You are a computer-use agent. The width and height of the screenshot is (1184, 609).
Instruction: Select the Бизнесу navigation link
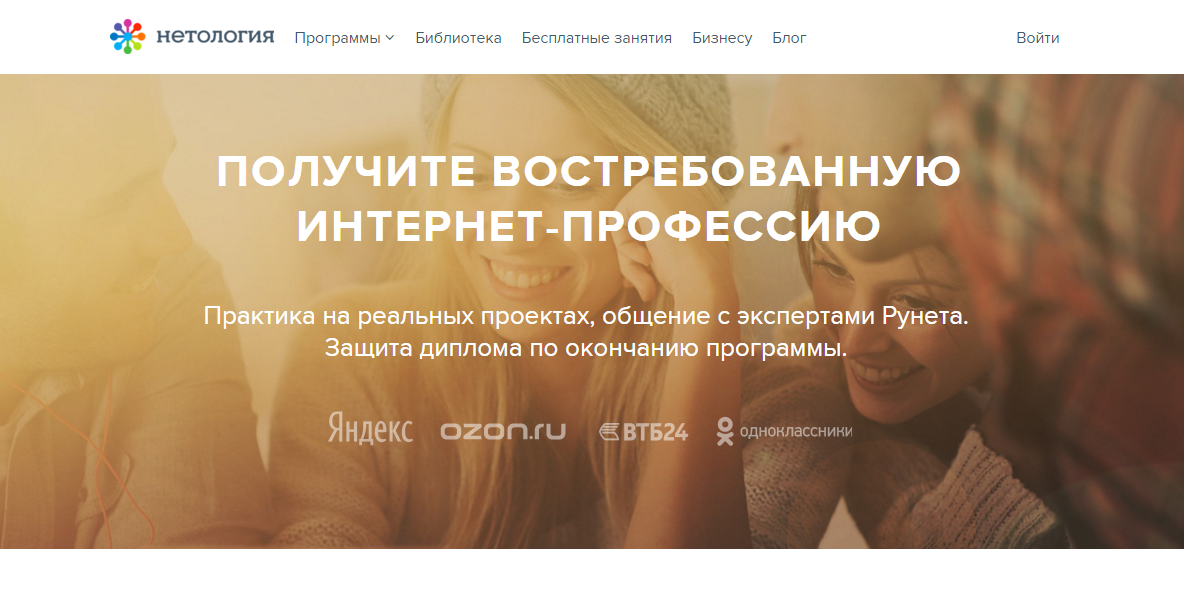coord(722,38)
